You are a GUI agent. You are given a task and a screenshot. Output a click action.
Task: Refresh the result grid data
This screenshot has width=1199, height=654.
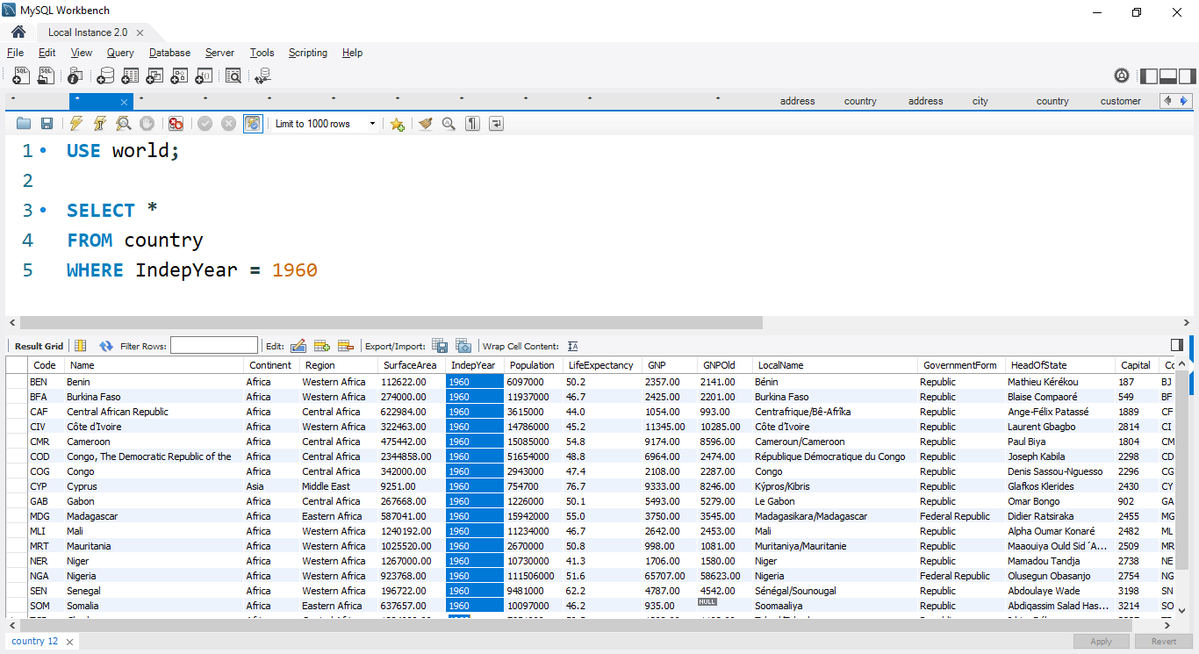(x=106, y=346)
